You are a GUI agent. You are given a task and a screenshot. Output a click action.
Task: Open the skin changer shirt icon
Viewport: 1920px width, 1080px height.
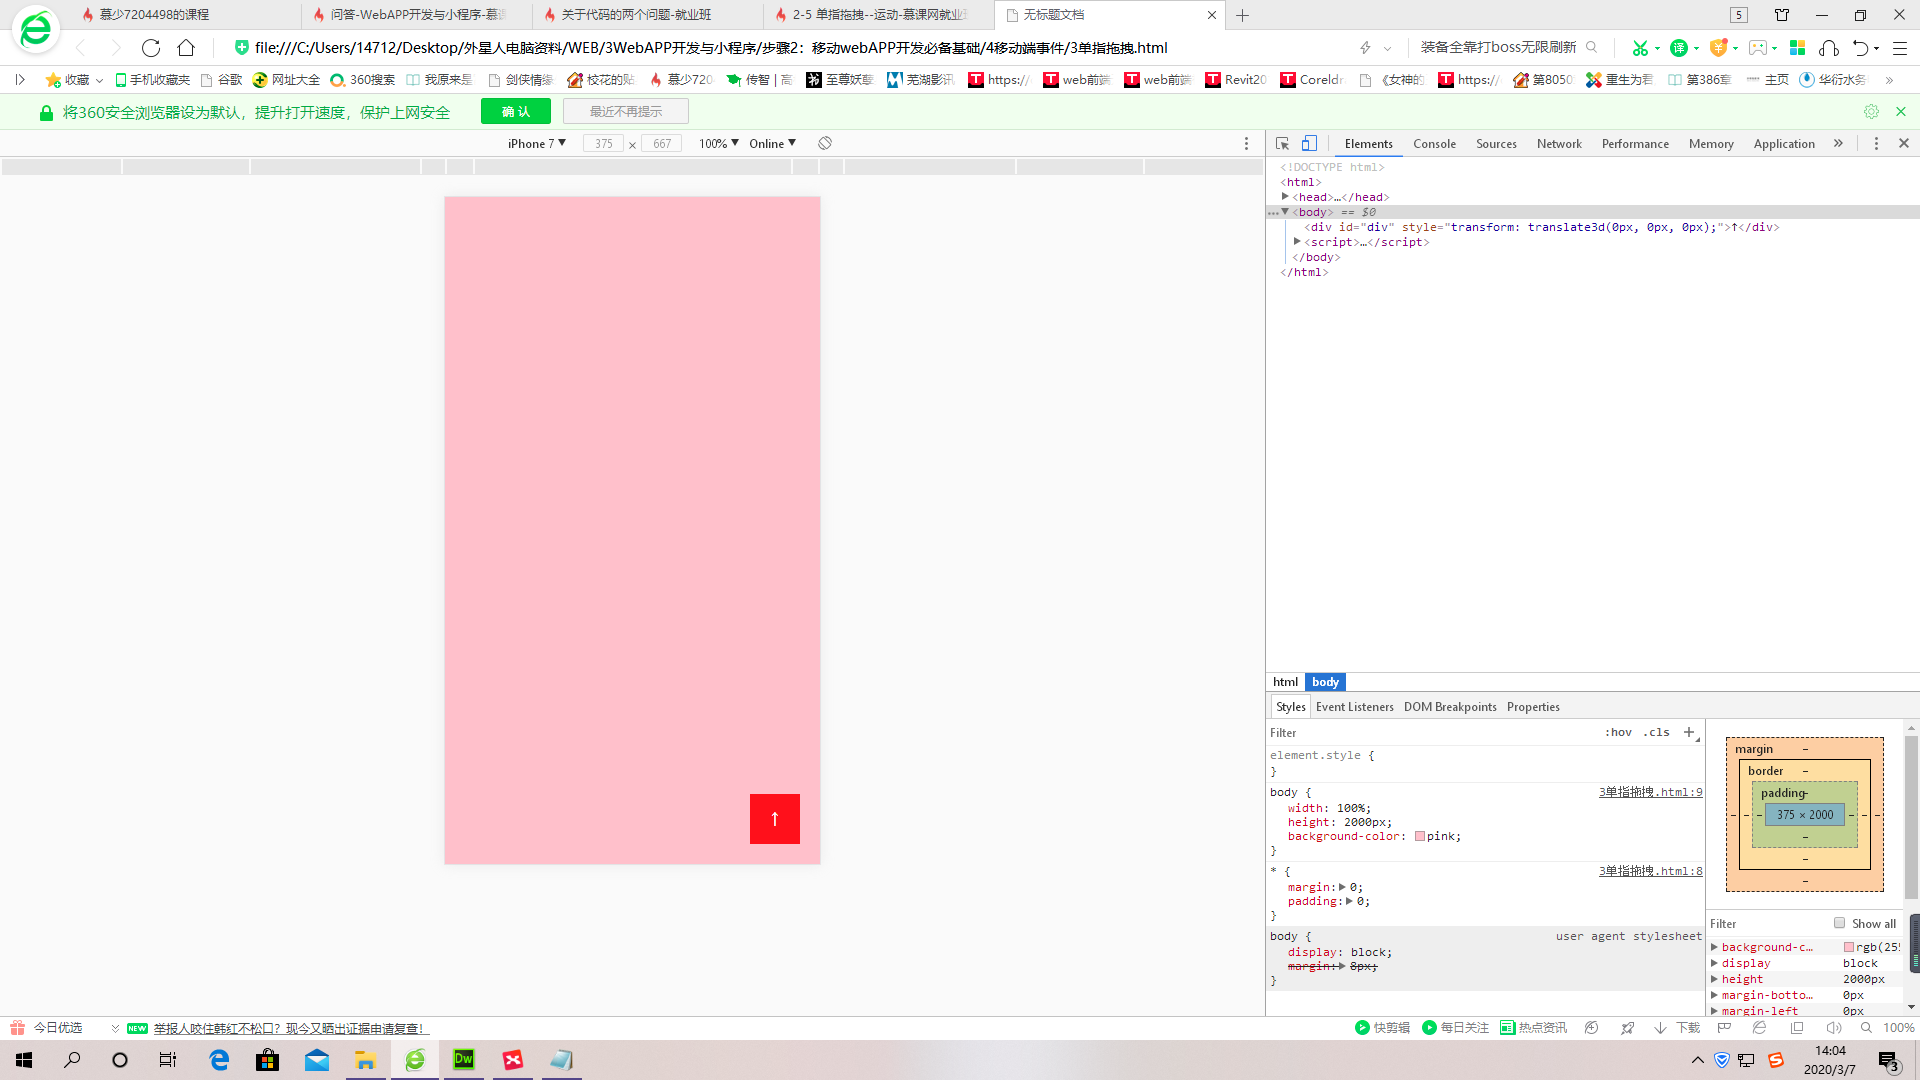[1782, 15]
